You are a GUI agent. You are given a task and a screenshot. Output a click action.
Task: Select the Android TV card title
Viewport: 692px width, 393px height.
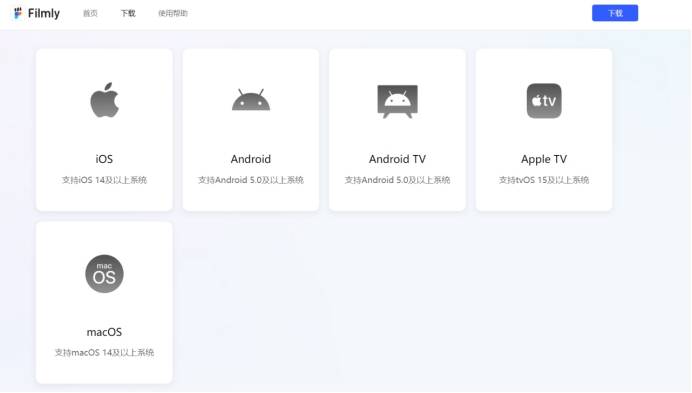(397, 159)
